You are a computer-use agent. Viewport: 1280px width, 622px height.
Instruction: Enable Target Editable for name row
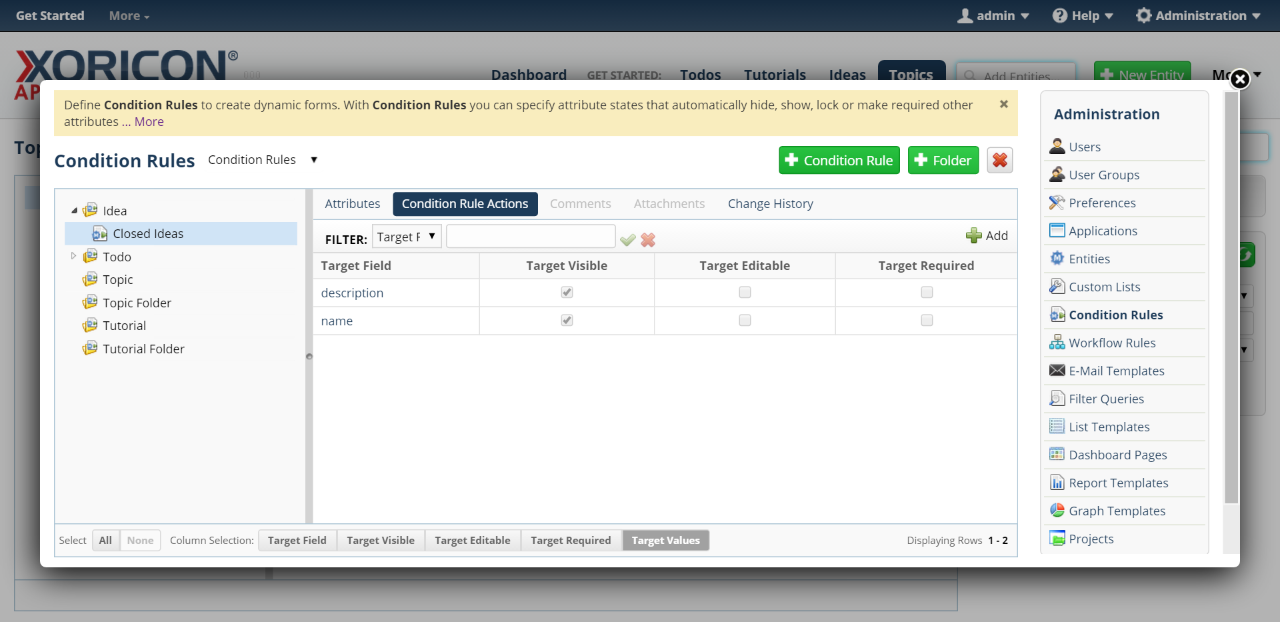coord(744,321)
